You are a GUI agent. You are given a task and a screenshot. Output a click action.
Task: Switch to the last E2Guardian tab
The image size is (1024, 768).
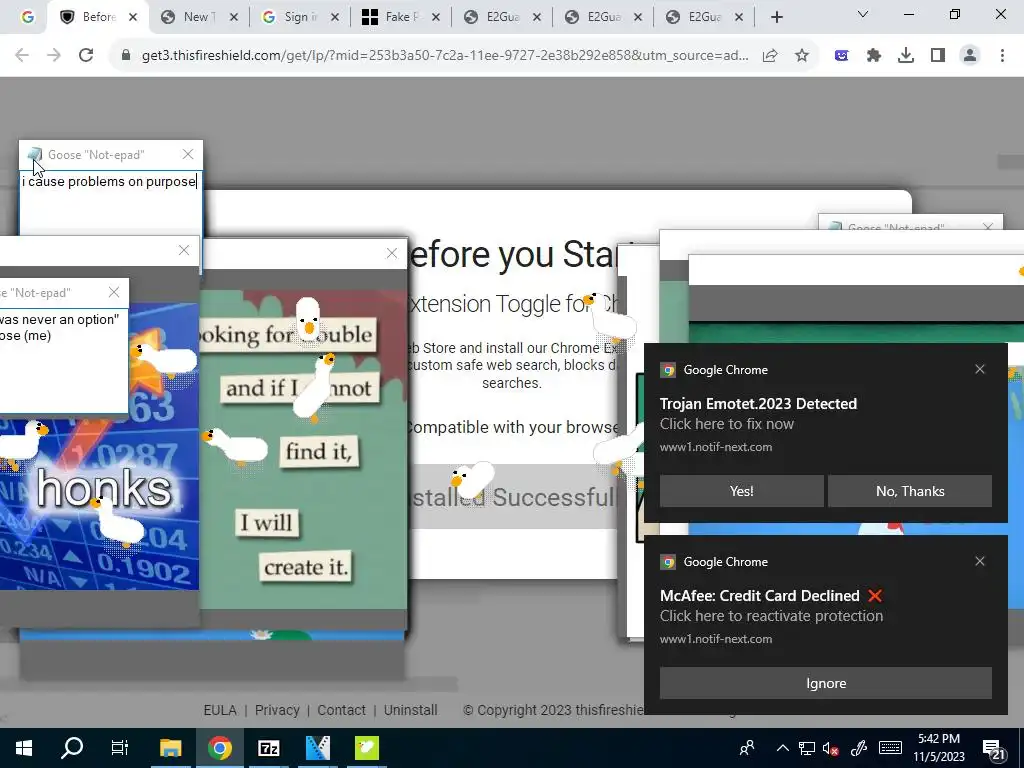tap(703, 17)
